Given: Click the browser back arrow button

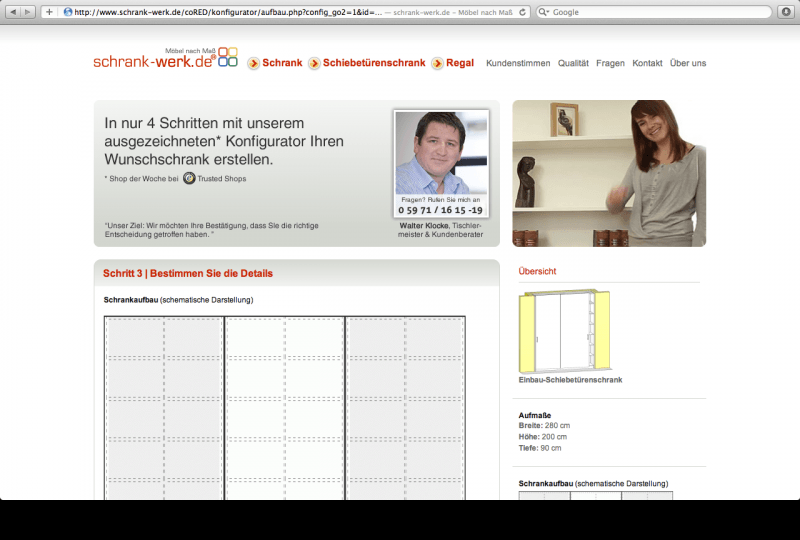Looking at the screenshot, I should [13, 12].
